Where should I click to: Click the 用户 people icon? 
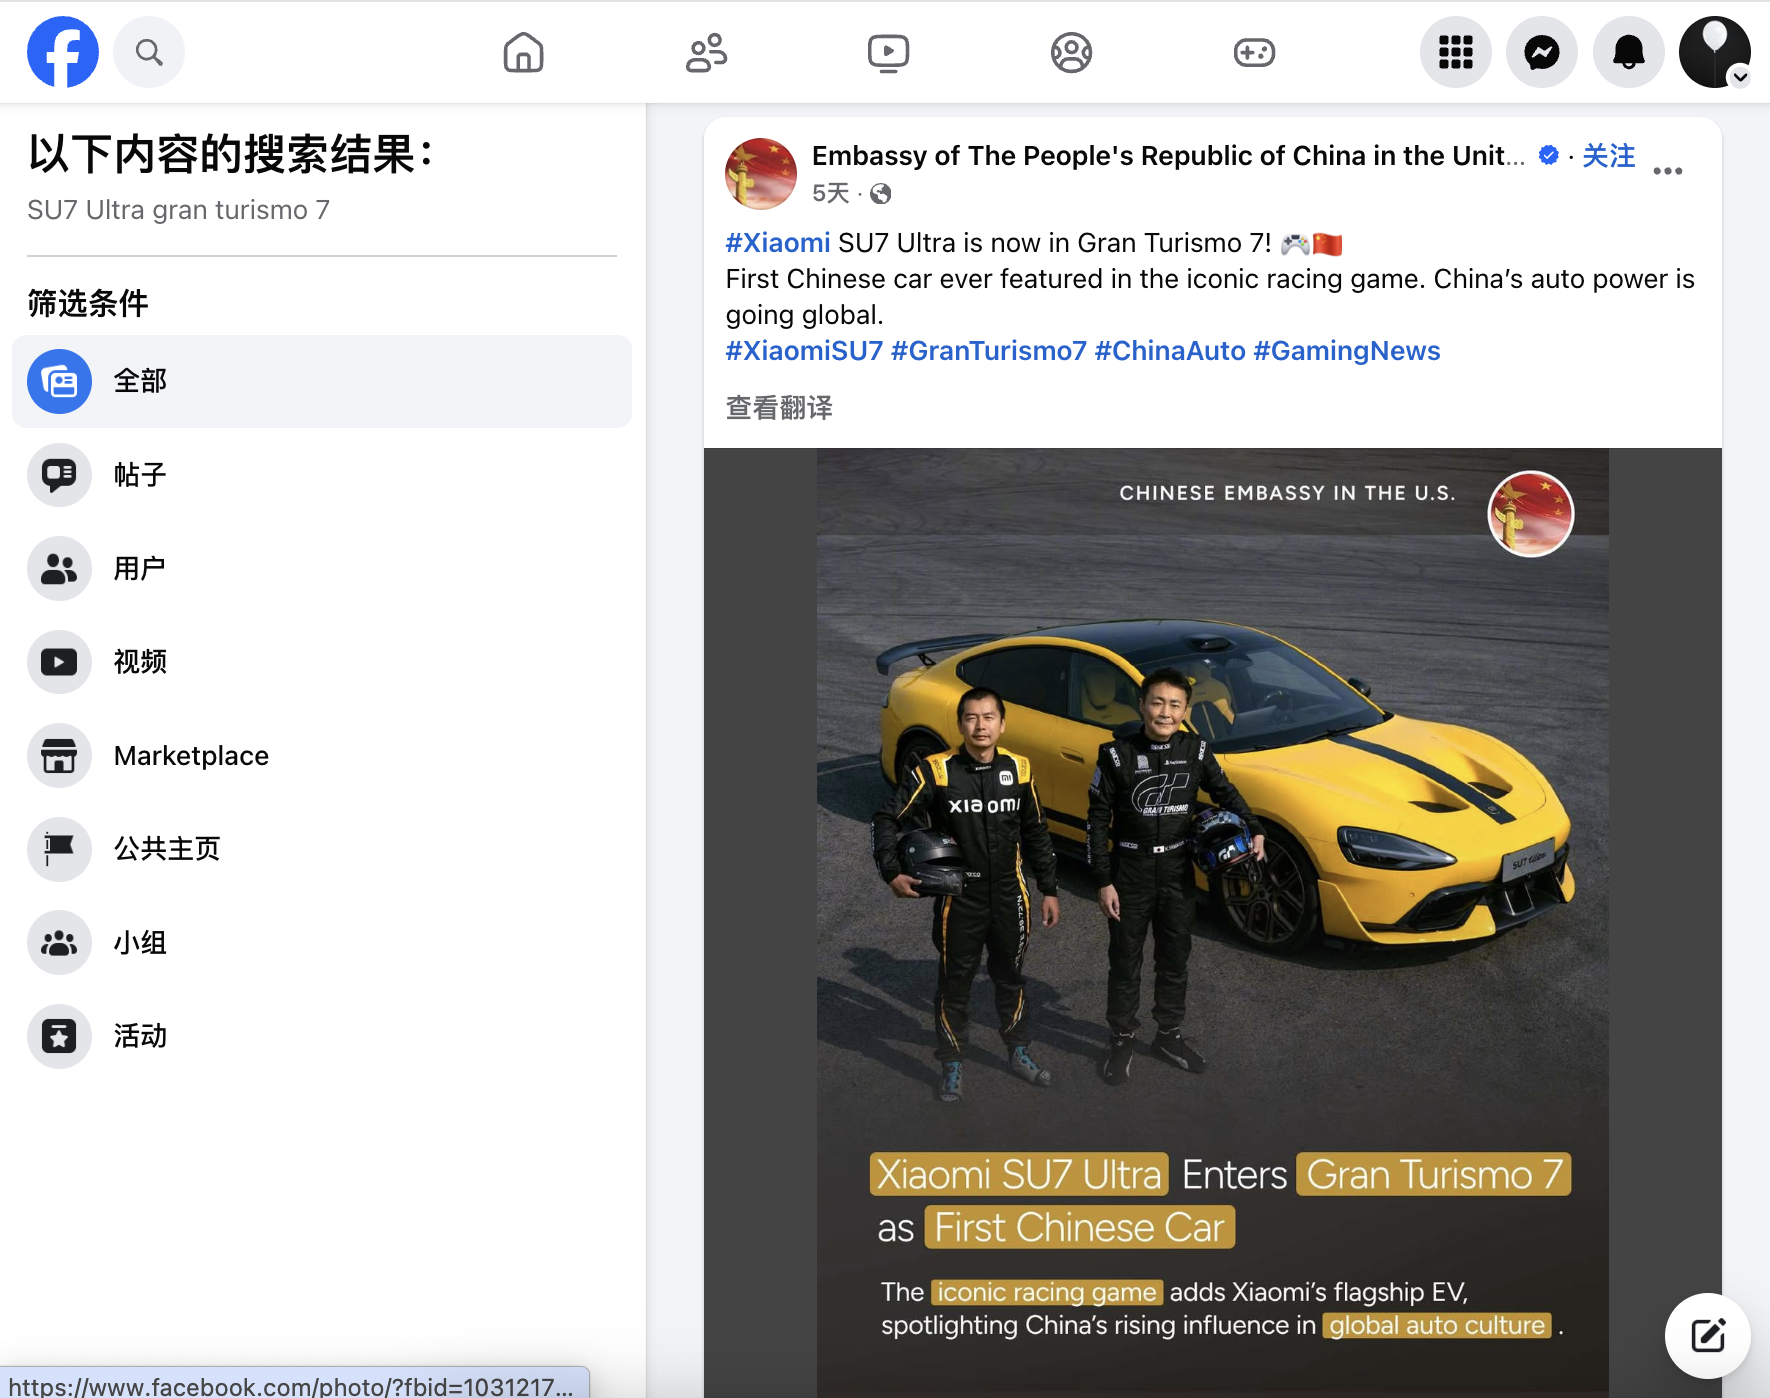click(x=59, y=568)
